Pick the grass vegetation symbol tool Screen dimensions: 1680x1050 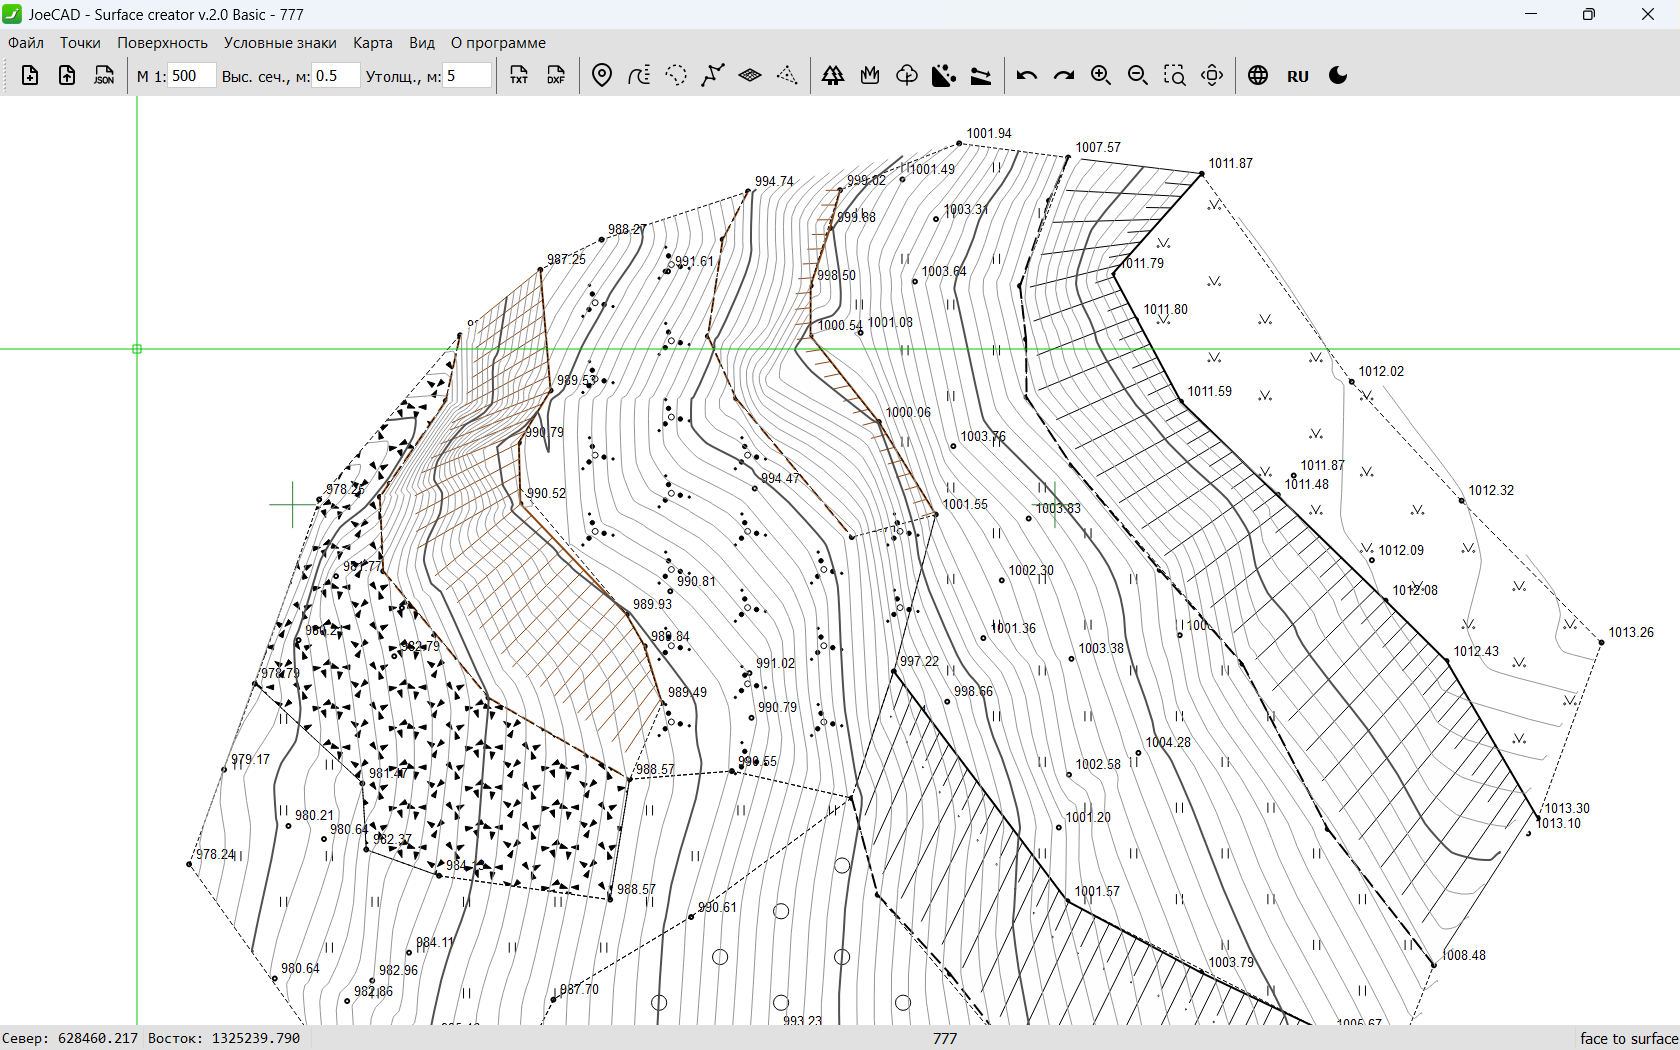point(870,76)
